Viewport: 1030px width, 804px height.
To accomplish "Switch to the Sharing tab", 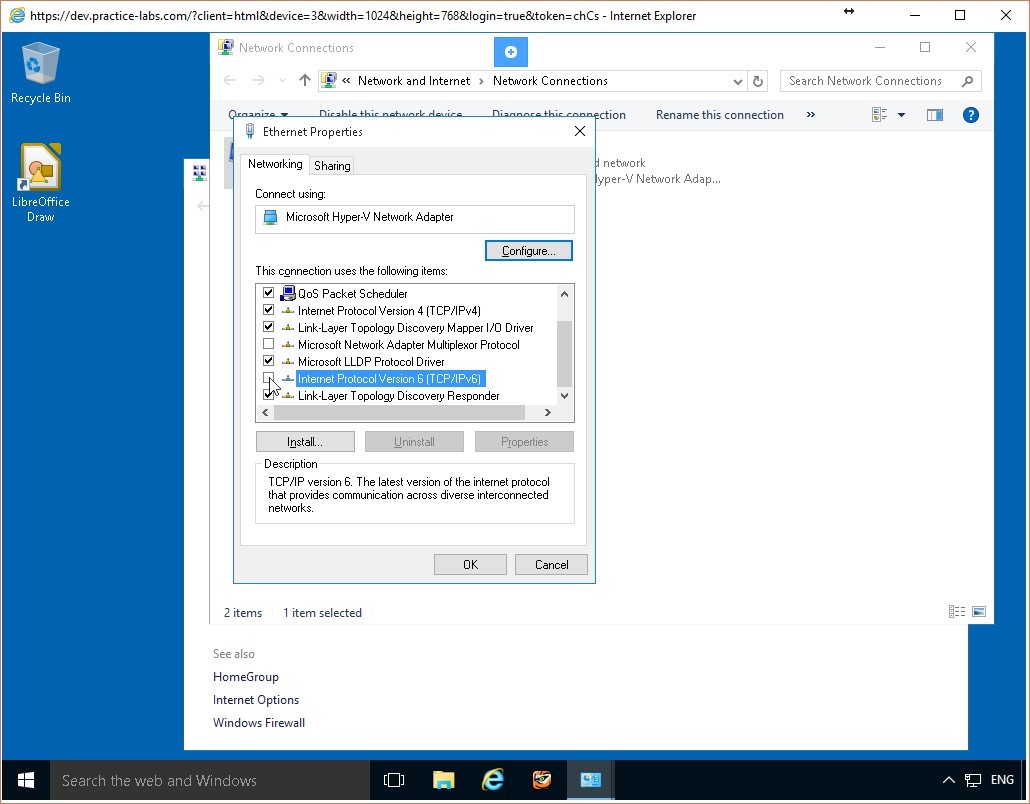I will (331, 164).
